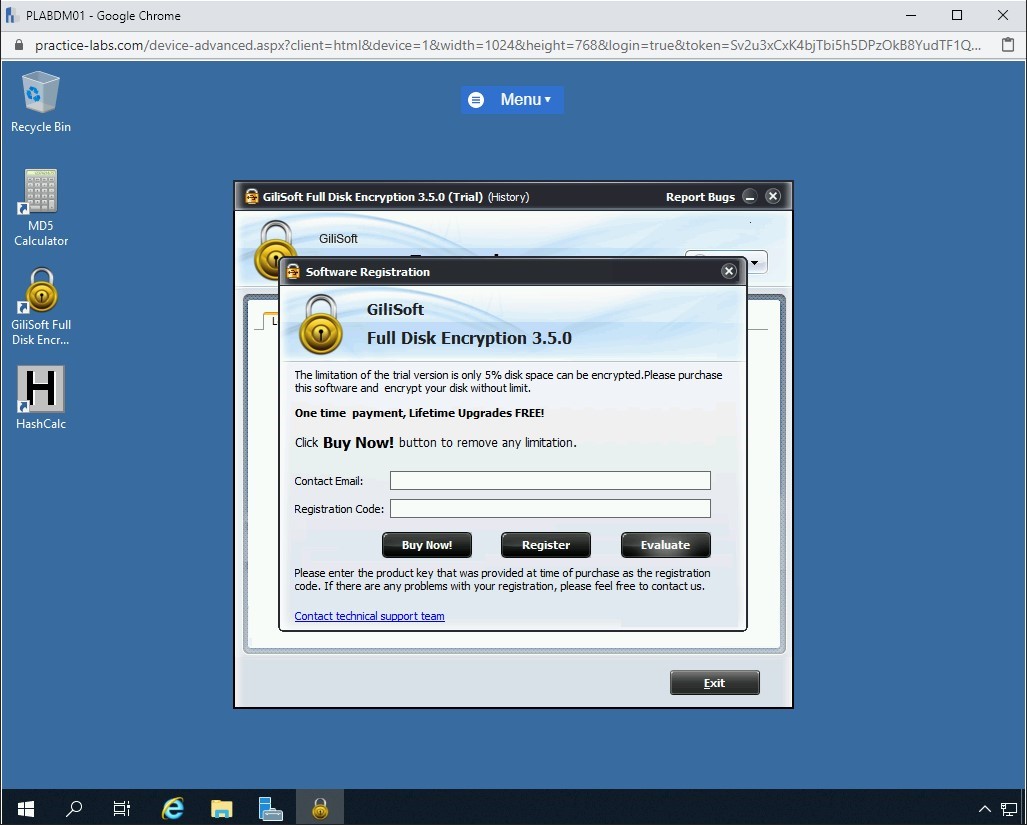This screenshot has height=825, width=1027.
Task: Click the Contact Email input field
Action: tap(550, 481)
